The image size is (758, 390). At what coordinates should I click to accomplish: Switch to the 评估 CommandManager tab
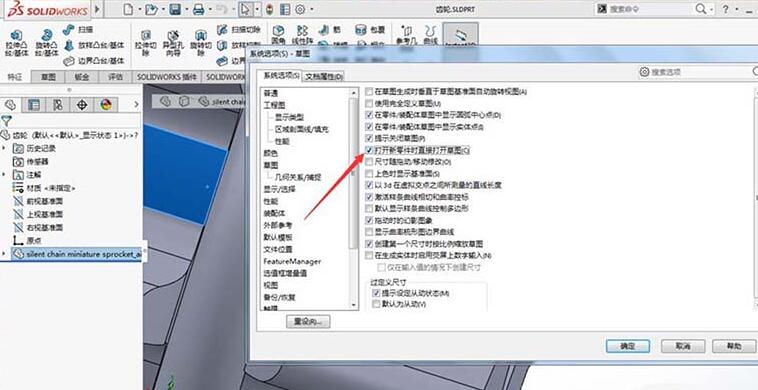pyautogui.click(x=115, y=77)
